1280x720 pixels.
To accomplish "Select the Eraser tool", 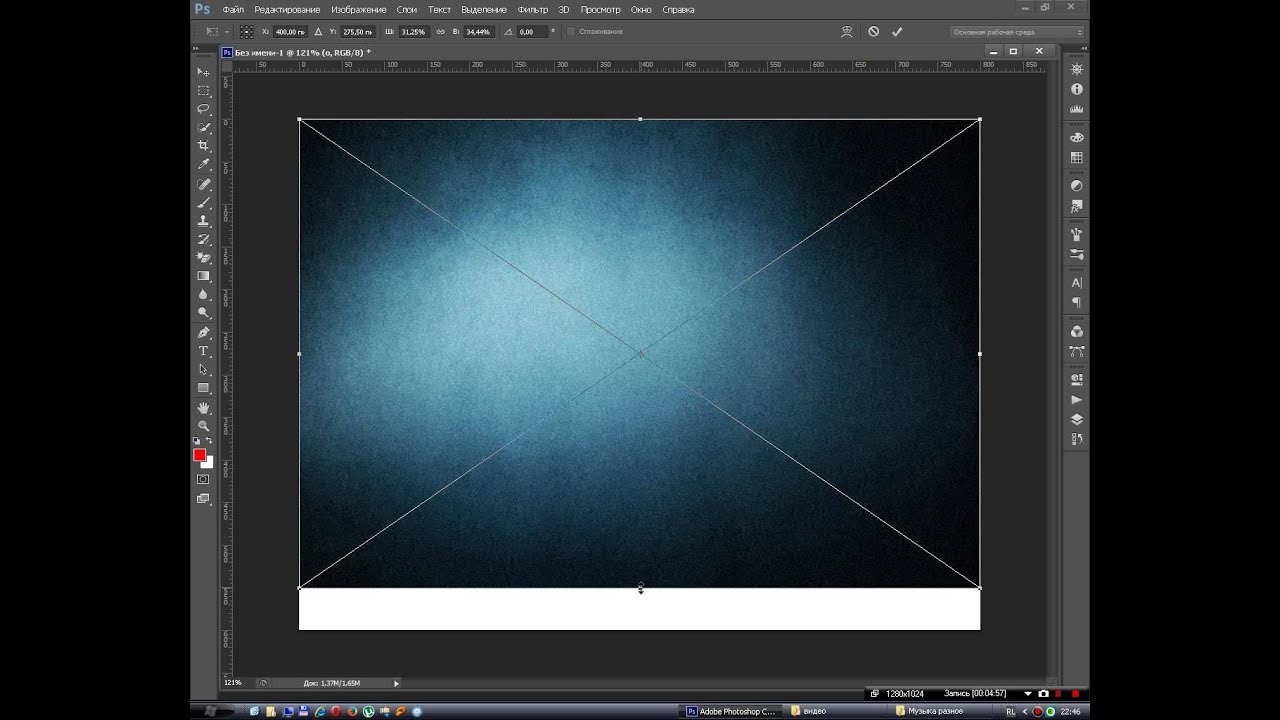I will (x=204, y=257).
